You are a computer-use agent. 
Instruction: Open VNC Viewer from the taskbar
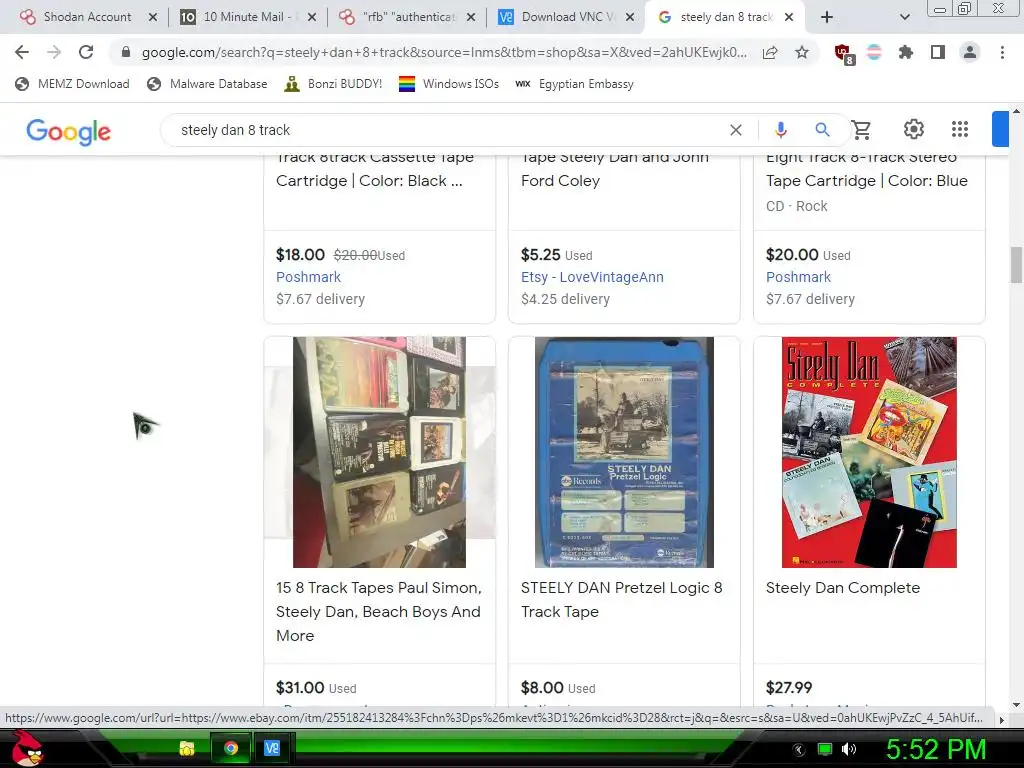click(272, 748)
